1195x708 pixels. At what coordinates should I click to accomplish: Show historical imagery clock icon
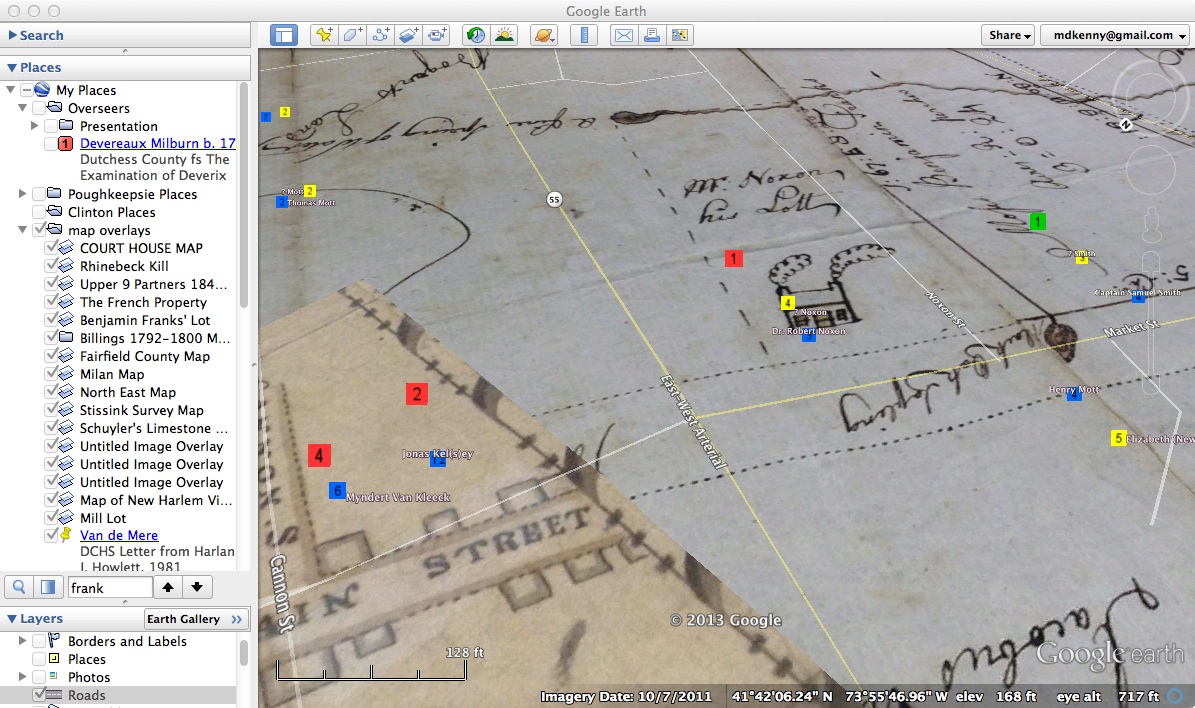tap(475, 35)
